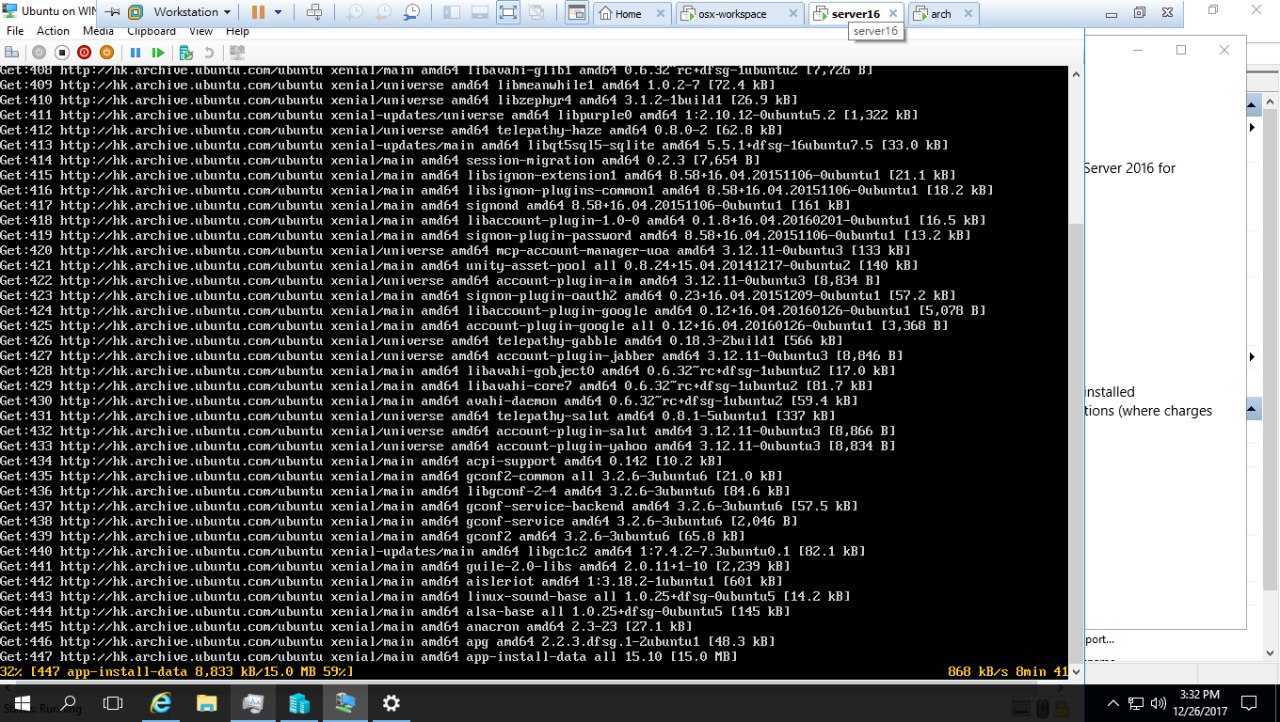
Task: Create a Hyper-V checkpoint
Action: point(186,52)
